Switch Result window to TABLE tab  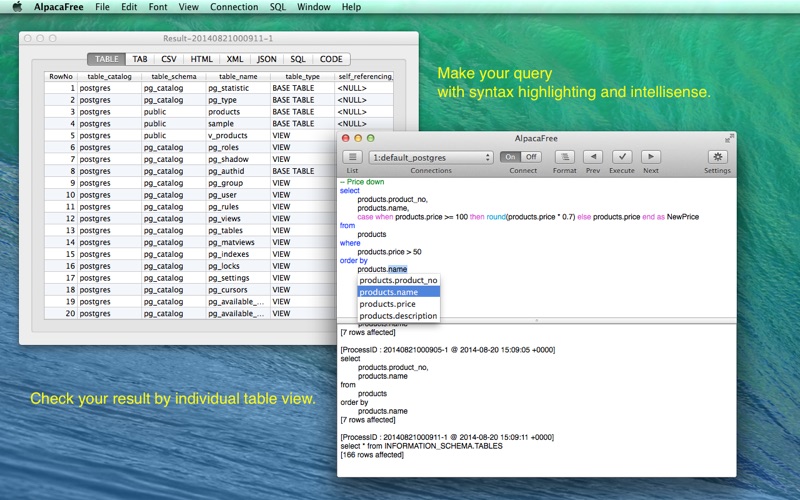pyautogui.click(x=107, y=59)
